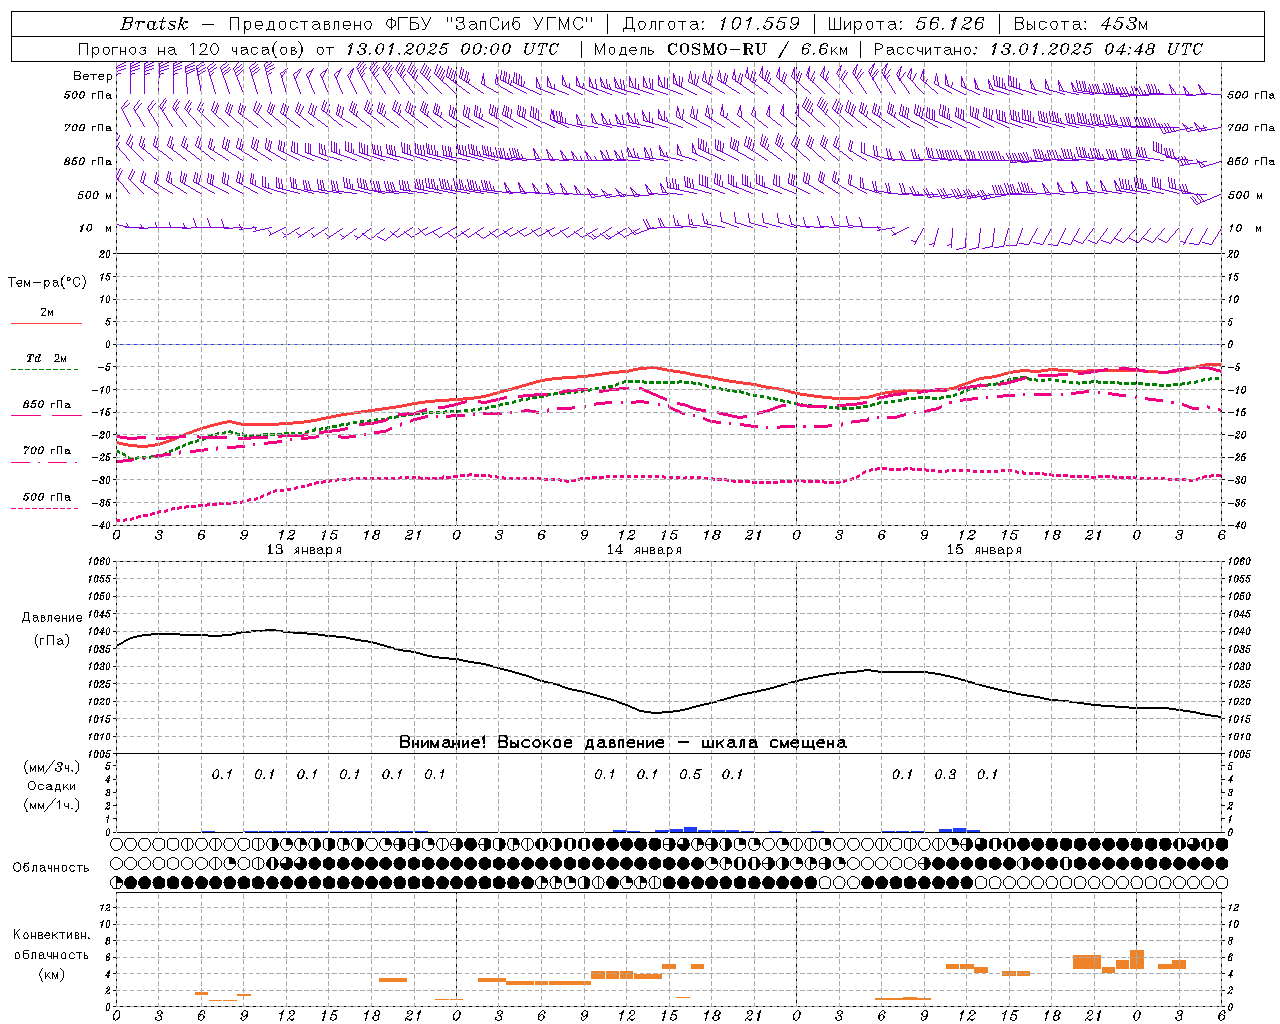Click the 'Давление' pressure label
This screenshot has width=1280, height=1024.
52,618
